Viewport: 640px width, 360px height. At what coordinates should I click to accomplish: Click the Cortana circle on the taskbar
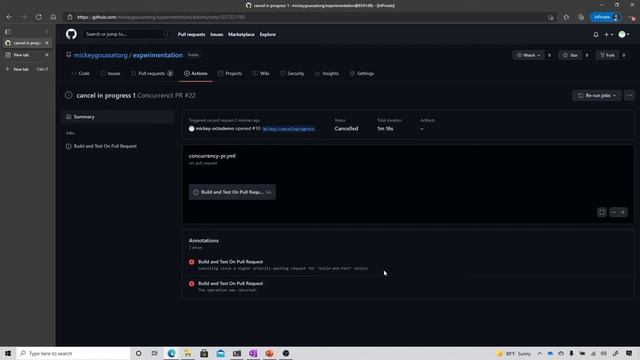[138, 353]
